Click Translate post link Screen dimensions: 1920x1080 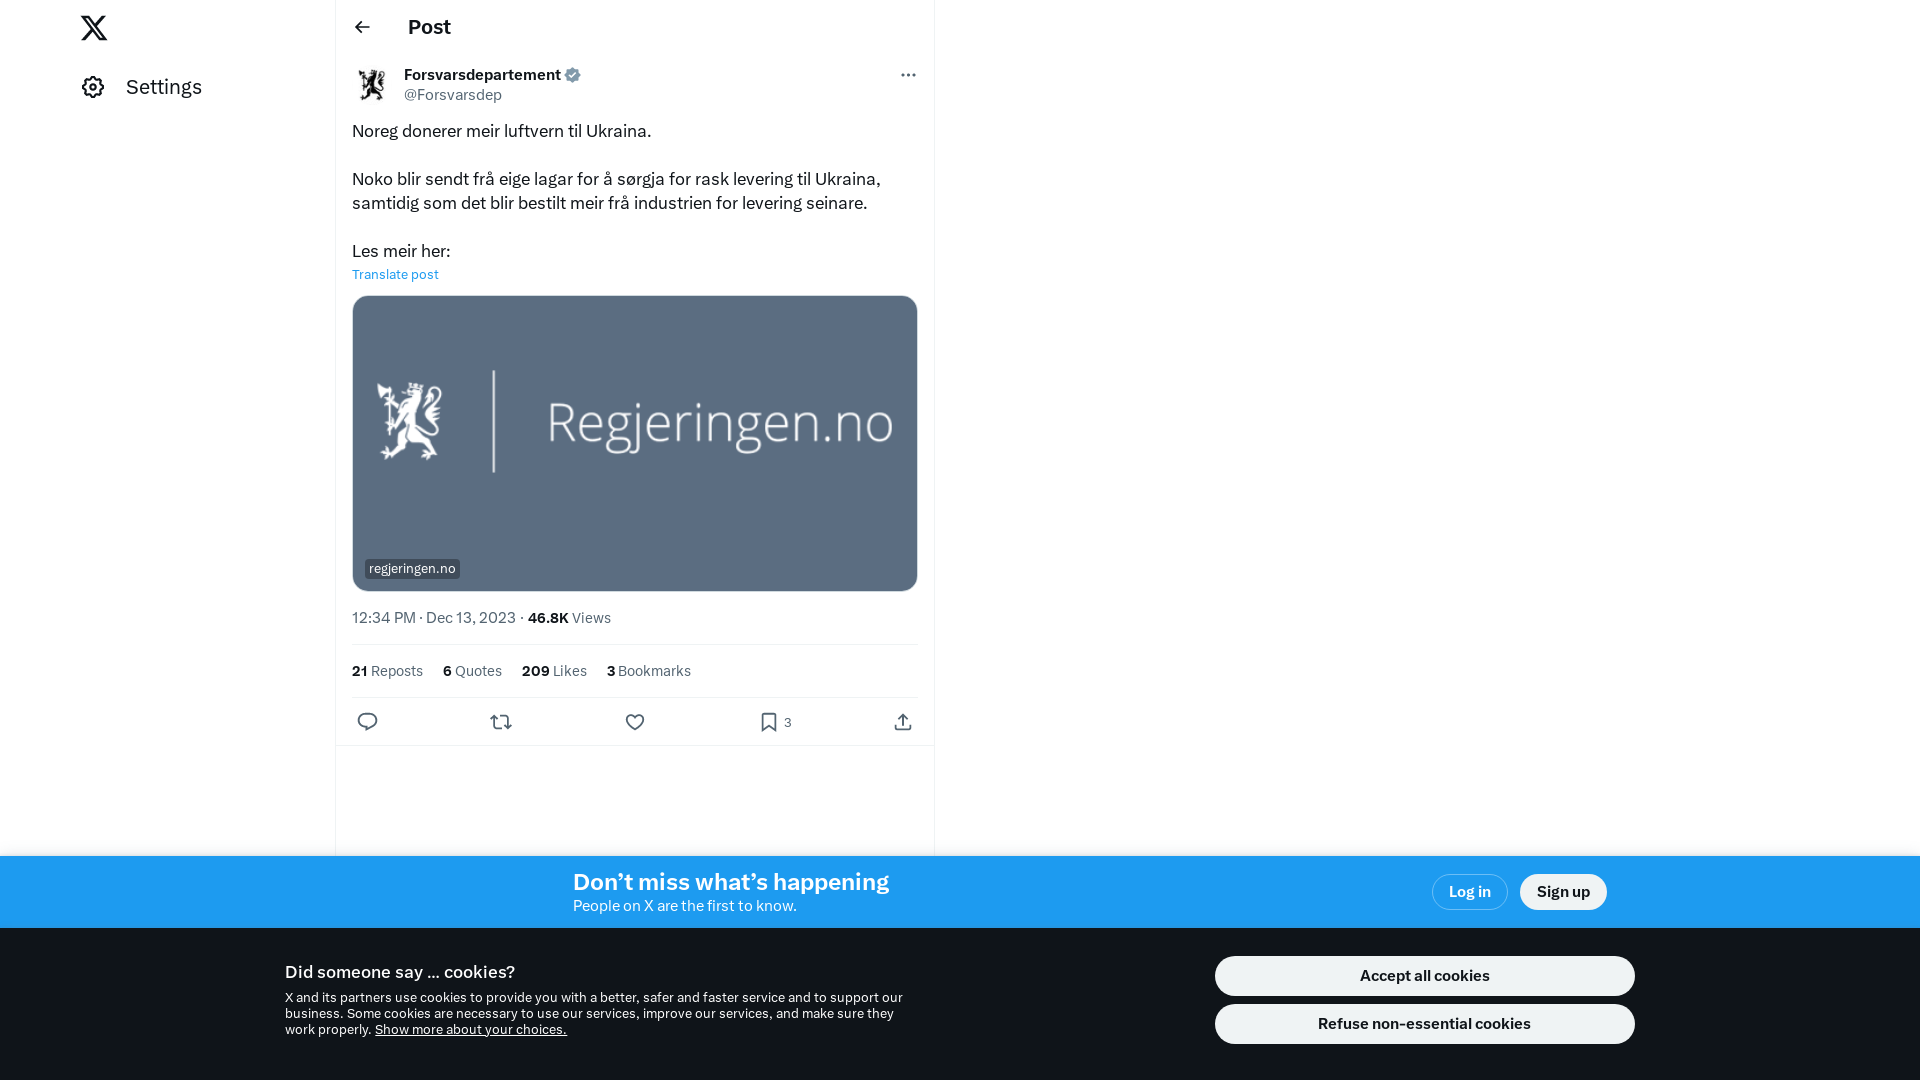[x=395, y=274]
